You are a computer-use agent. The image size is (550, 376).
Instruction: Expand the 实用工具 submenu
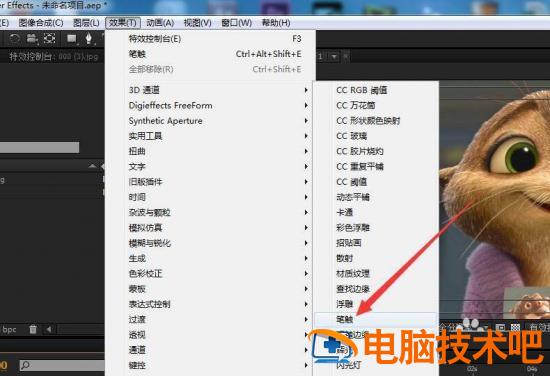pos(210,136)
